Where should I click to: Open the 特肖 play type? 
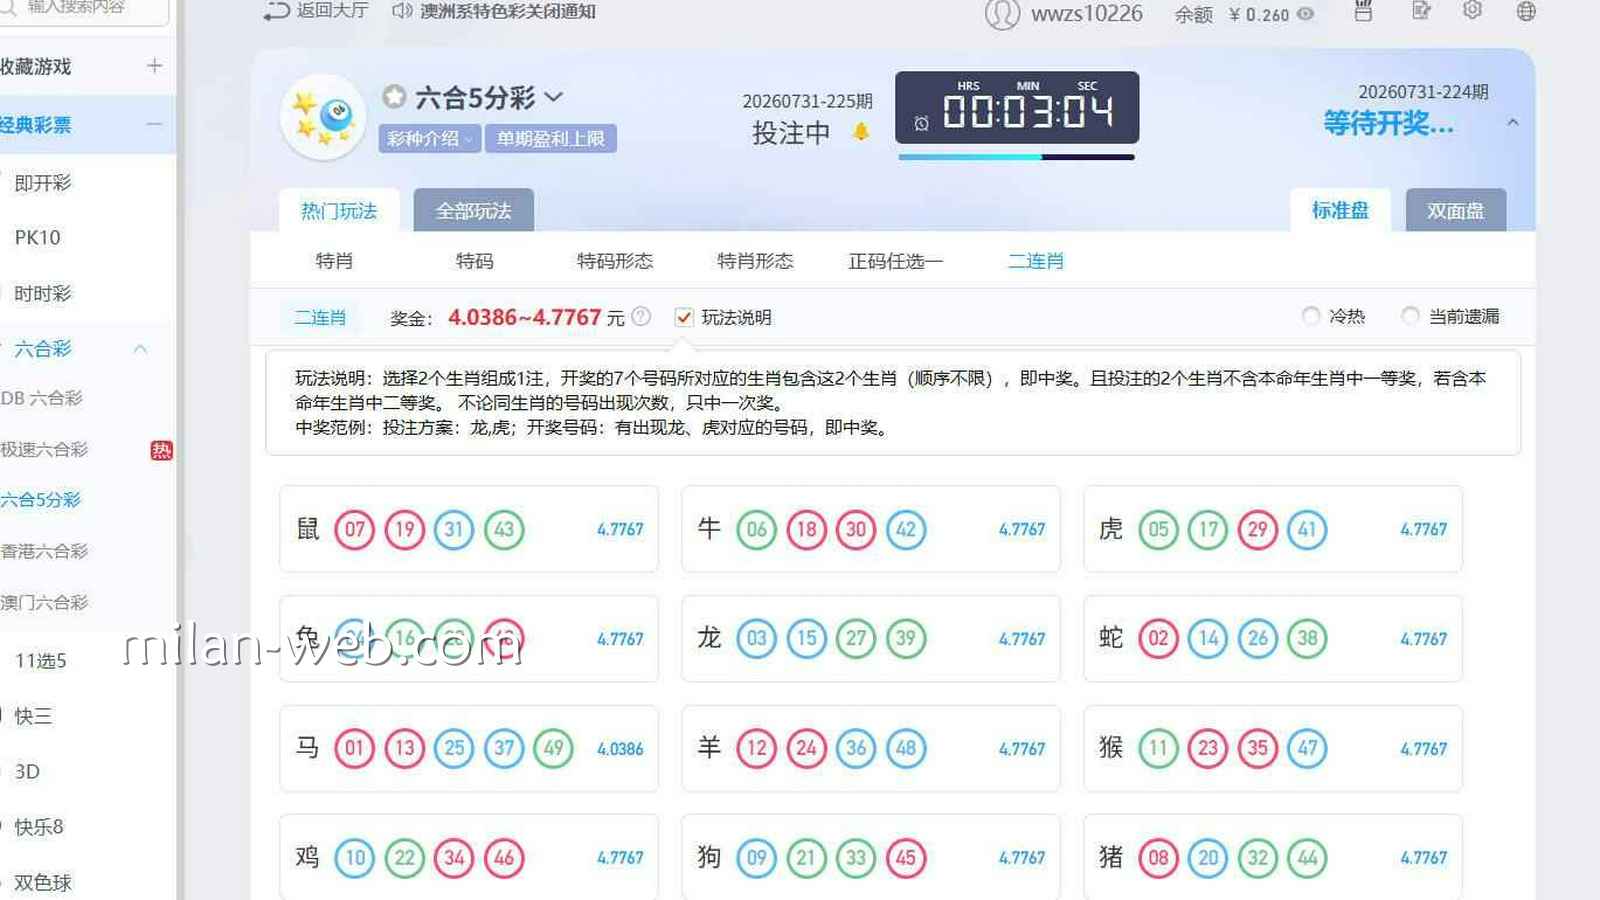point(334,261)
